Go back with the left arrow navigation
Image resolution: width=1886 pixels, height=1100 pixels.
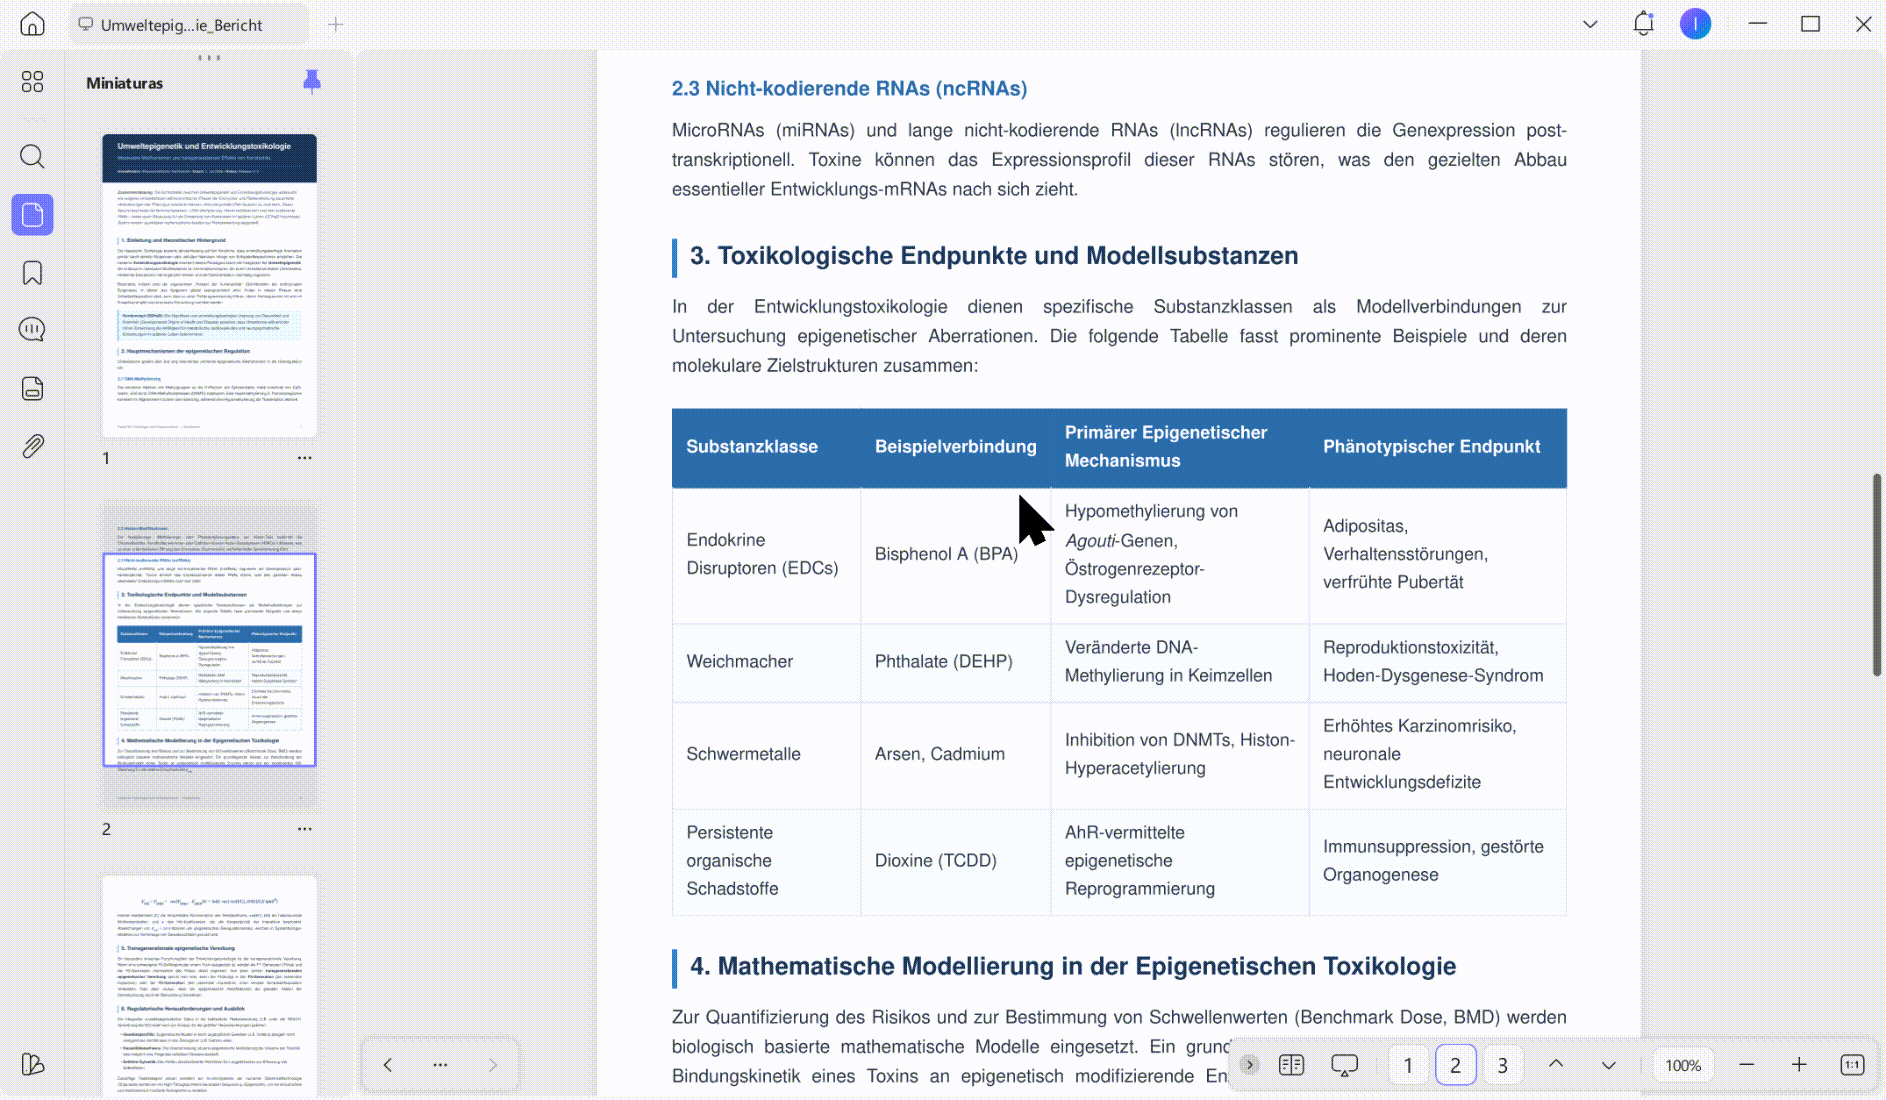click(x=388, y=1065)
